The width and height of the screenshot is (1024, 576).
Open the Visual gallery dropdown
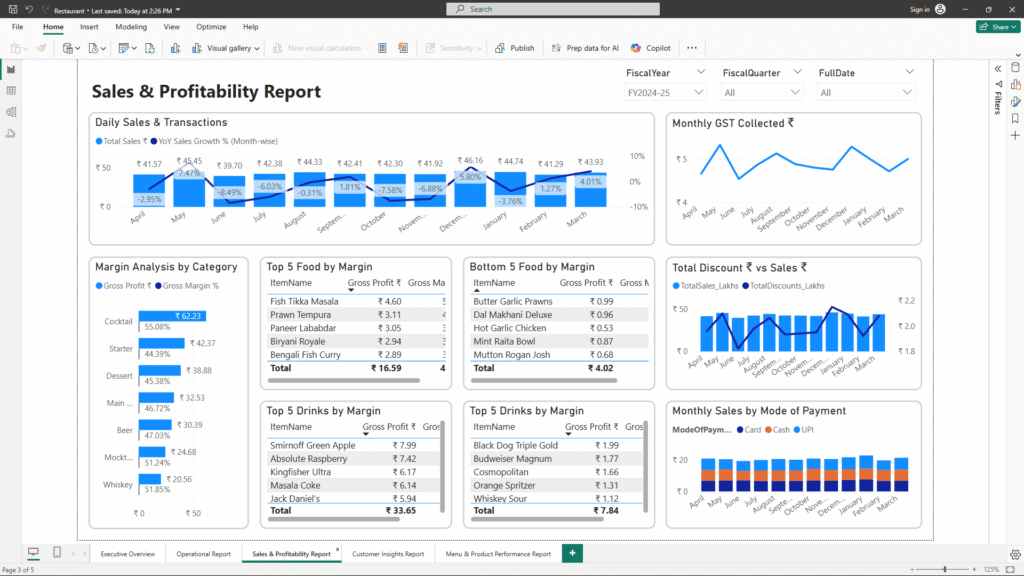232,48
